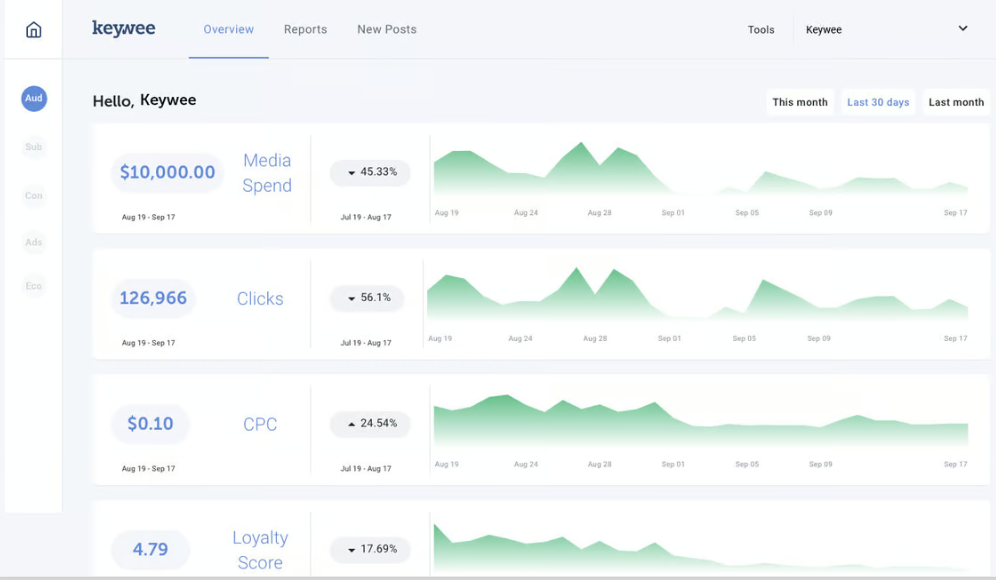Click Sep 01 label on Media Spend chart
Image resolution: width=996 pixels, height=580 pixels.
(673, 213)
